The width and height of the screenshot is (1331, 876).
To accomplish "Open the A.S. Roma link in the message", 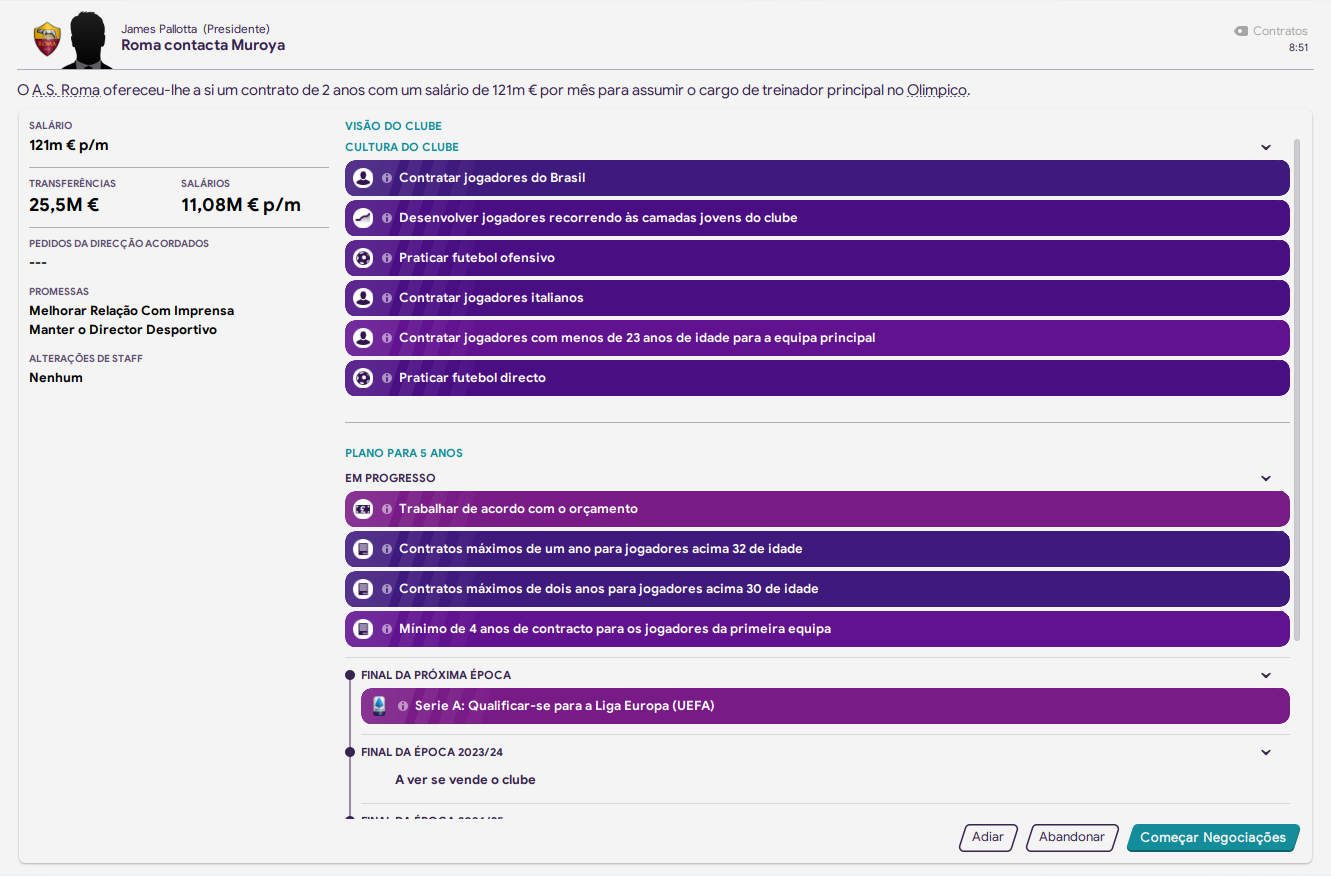I will pyautogui.click(x=66, y=90).
